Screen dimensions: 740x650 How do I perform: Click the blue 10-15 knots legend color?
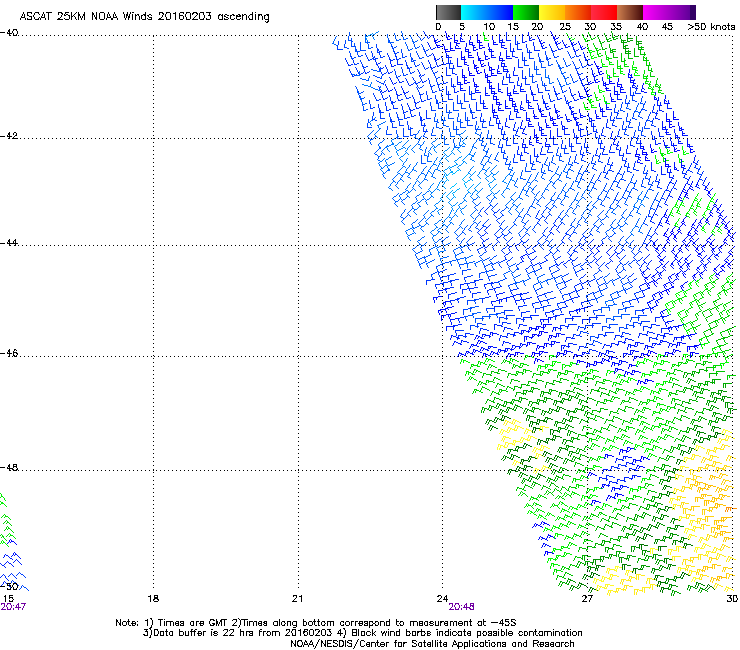point(500,12)
